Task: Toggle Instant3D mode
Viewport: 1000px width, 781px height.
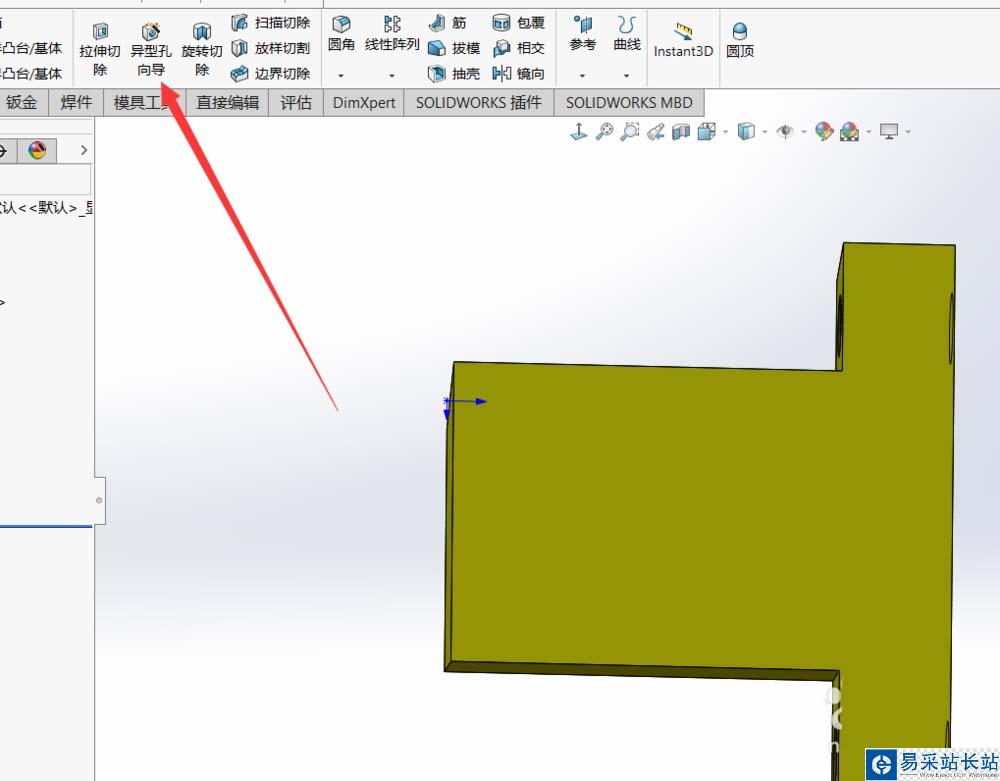Action: click(683, 40)
